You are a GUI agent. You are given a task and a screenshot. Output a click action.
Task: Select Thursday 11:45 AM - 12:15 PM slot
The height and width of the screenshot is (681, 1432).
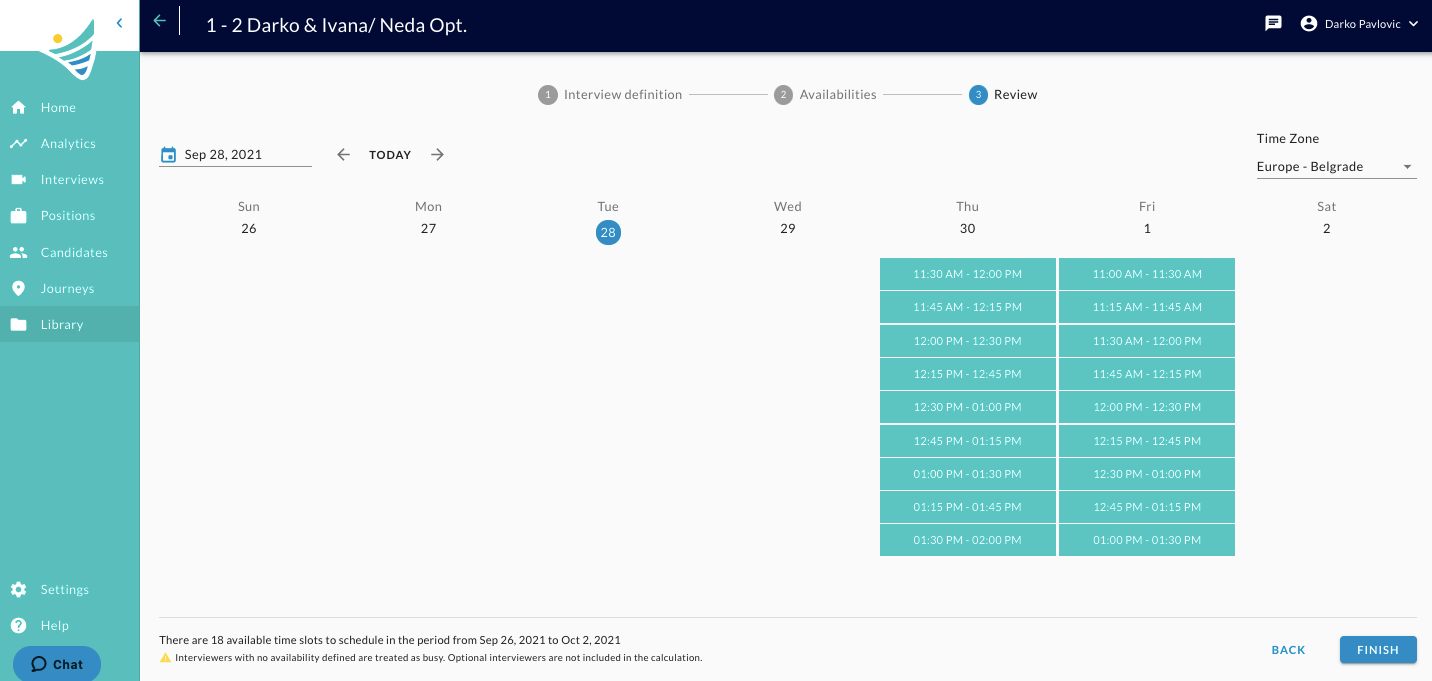click(967, 307)
